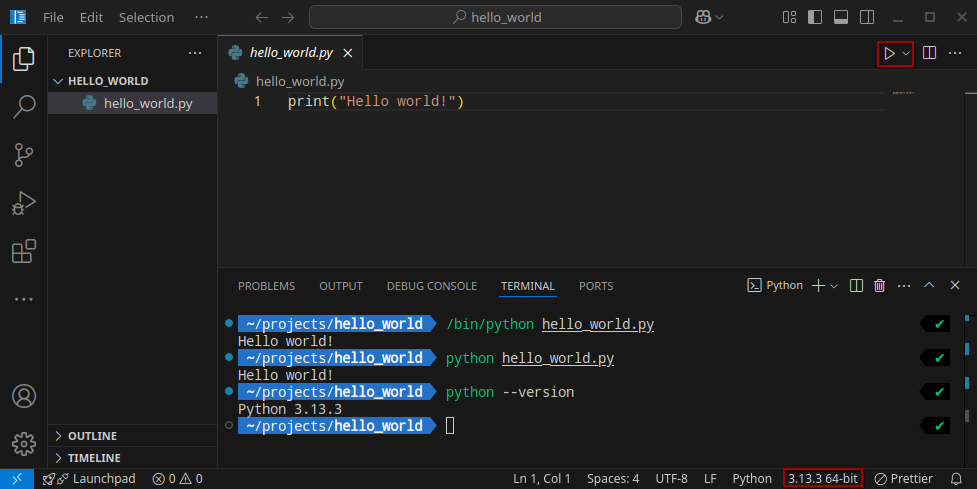Open the Selection menu
The width and height of the screenshot is (977, 489).
click(146, 17)
